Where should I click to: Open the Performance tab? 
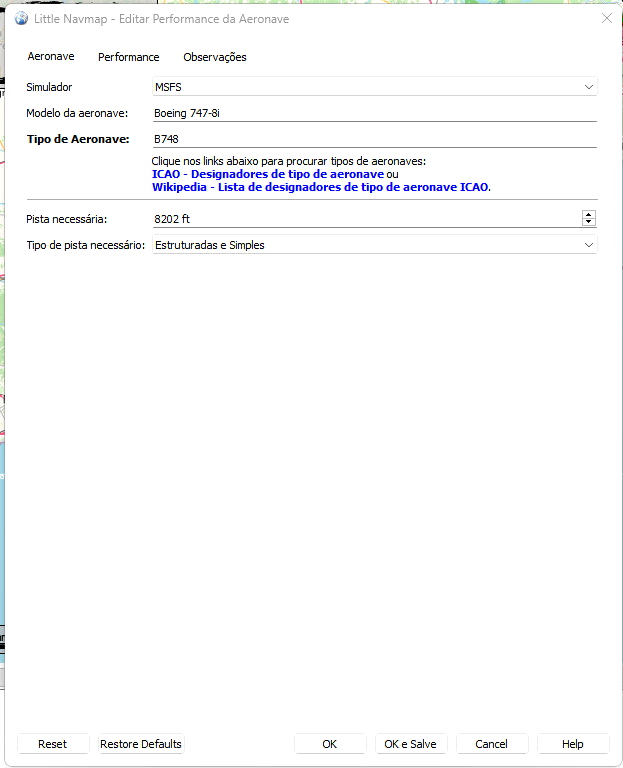(x=128, y=57)
